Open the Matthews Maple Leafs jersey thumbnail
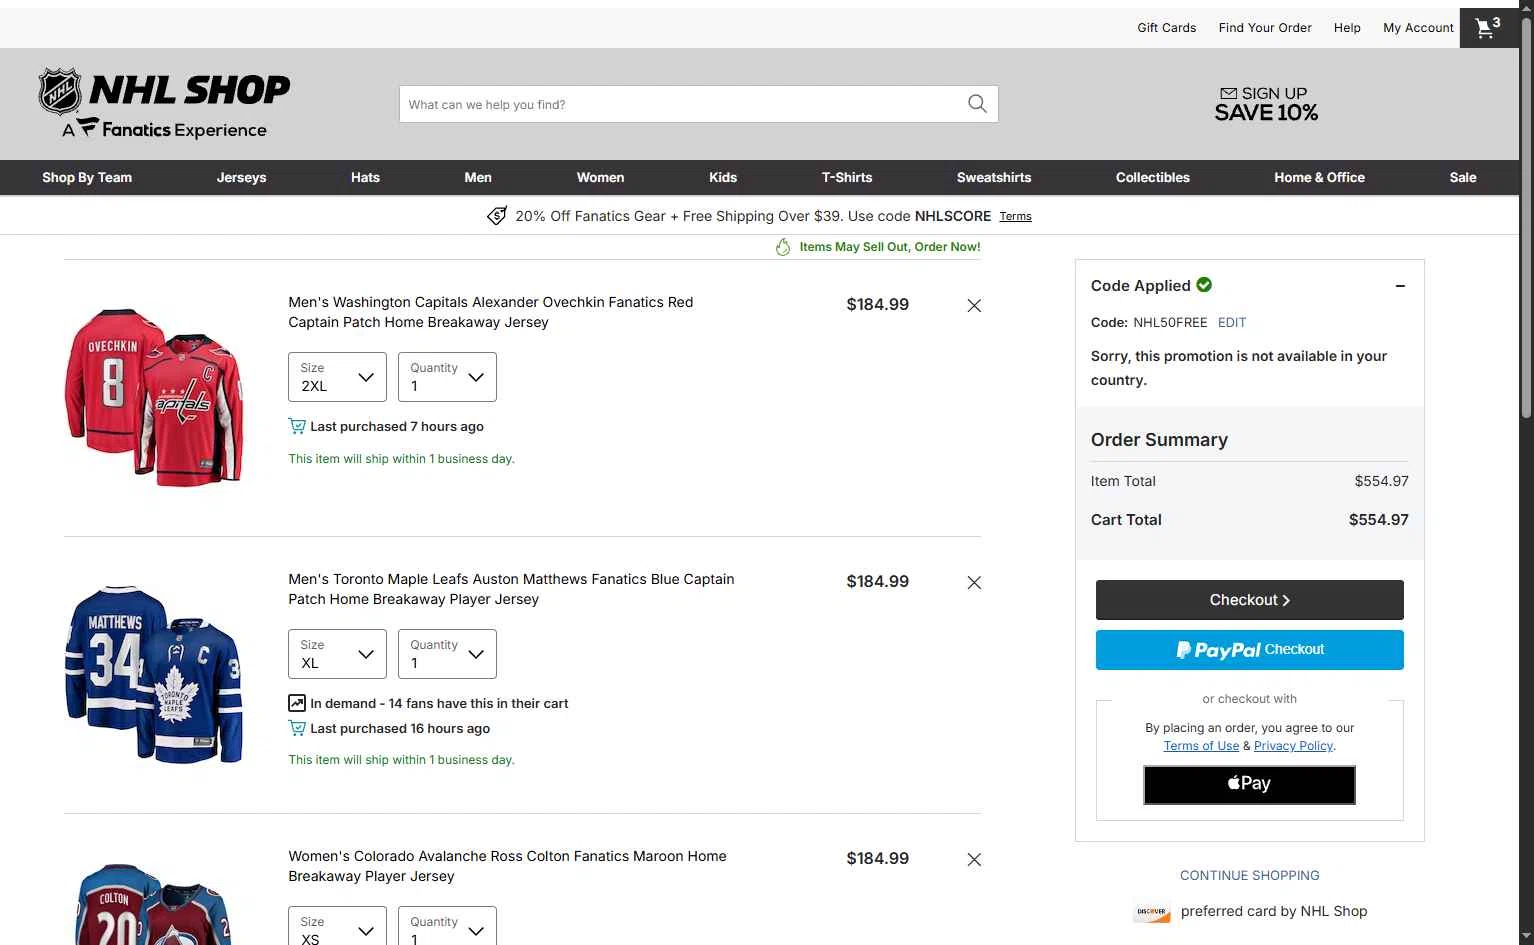The image size is (1534, 945). click(154, 674)
